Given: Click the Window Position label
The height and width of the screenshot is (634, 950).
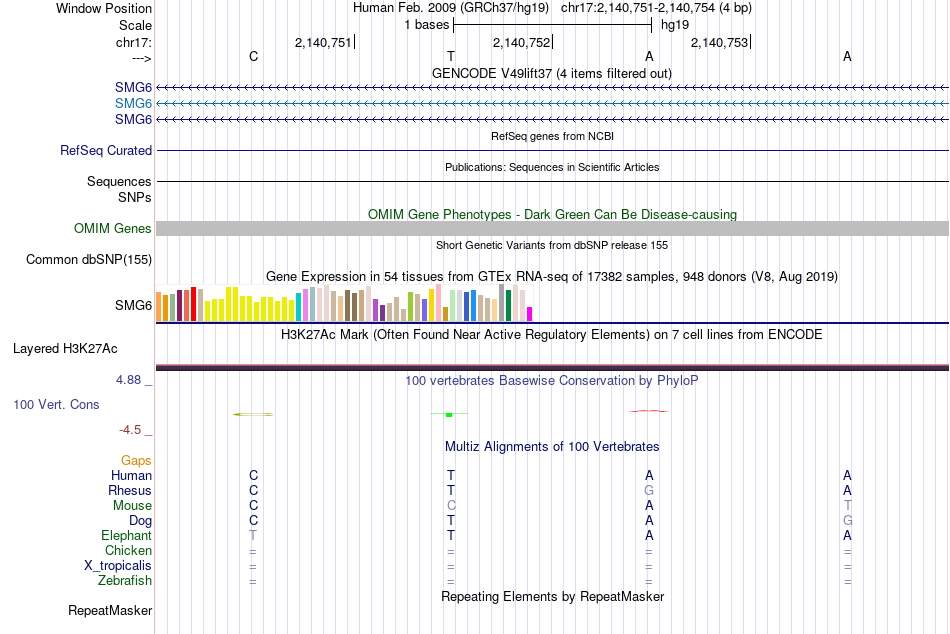Looking at the screenshot, I should 104,8.
